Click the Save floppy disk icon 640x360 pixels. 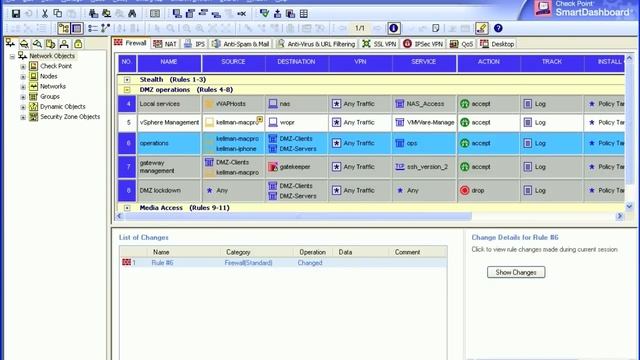pos(16,14)
